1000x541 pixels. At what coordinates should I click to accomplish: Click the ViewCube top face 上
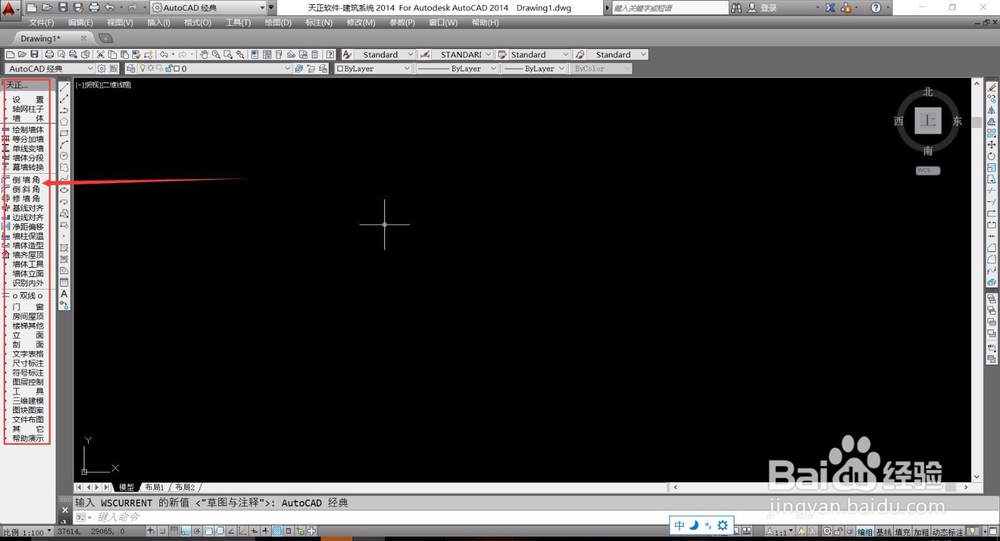click(928, 121)
